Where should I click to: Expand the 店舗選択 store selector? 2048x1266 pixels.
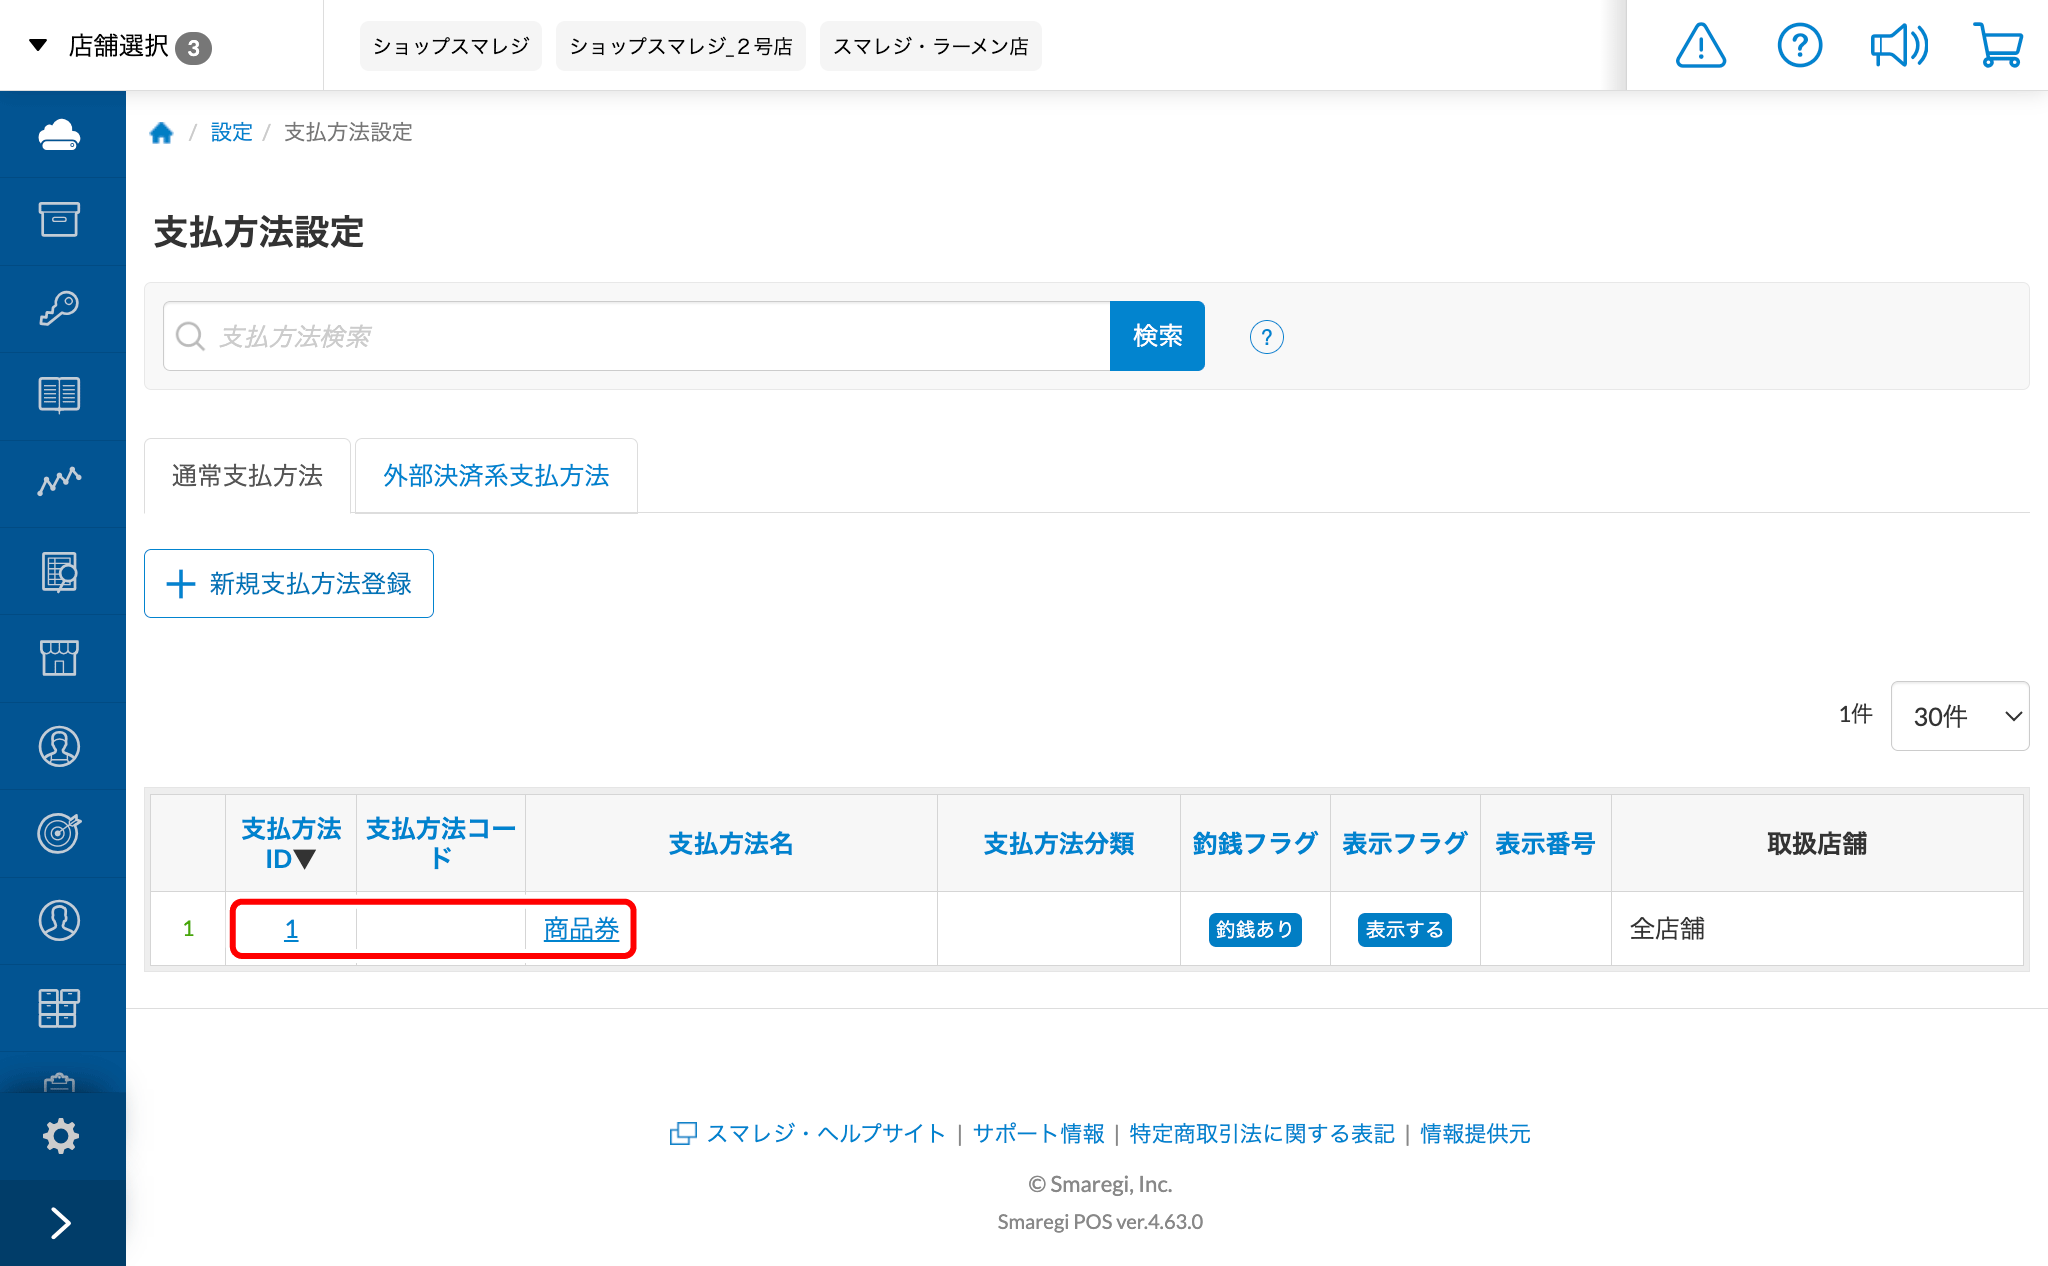tap(120, 46)
